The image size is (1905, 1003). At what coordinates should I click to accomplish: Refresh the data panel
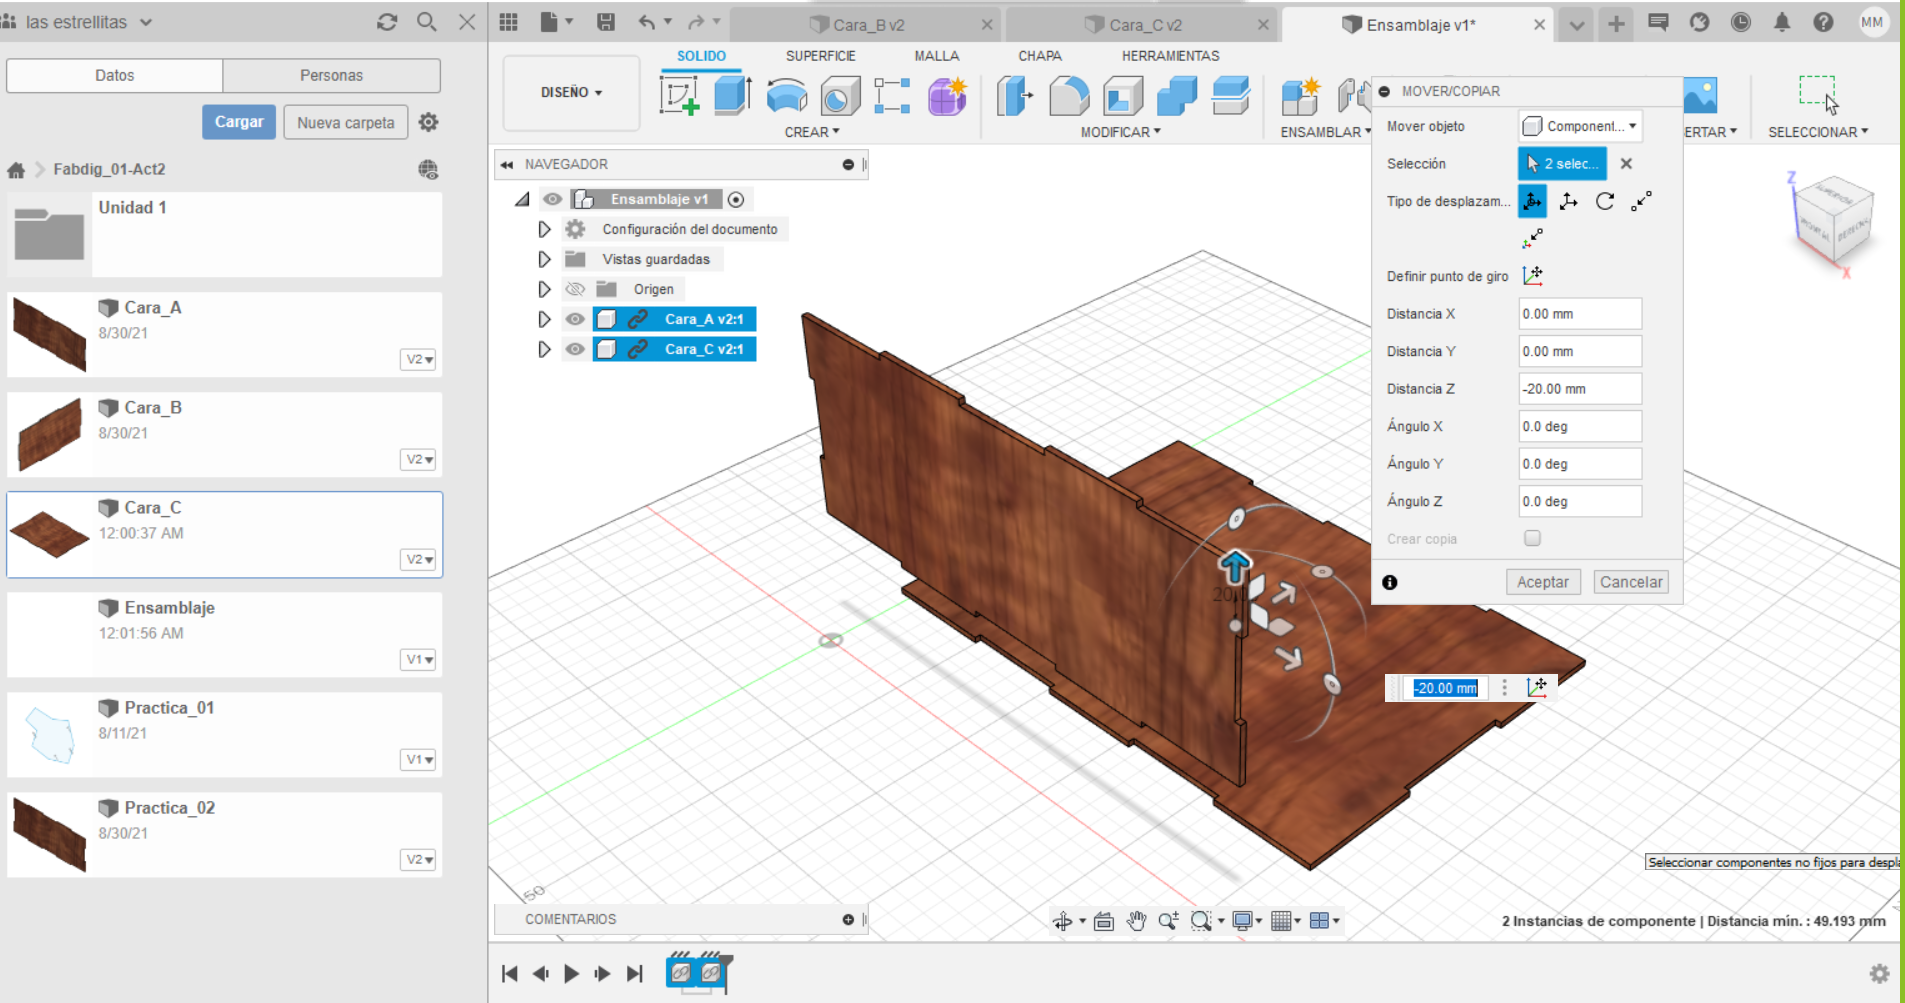[387, 22]
